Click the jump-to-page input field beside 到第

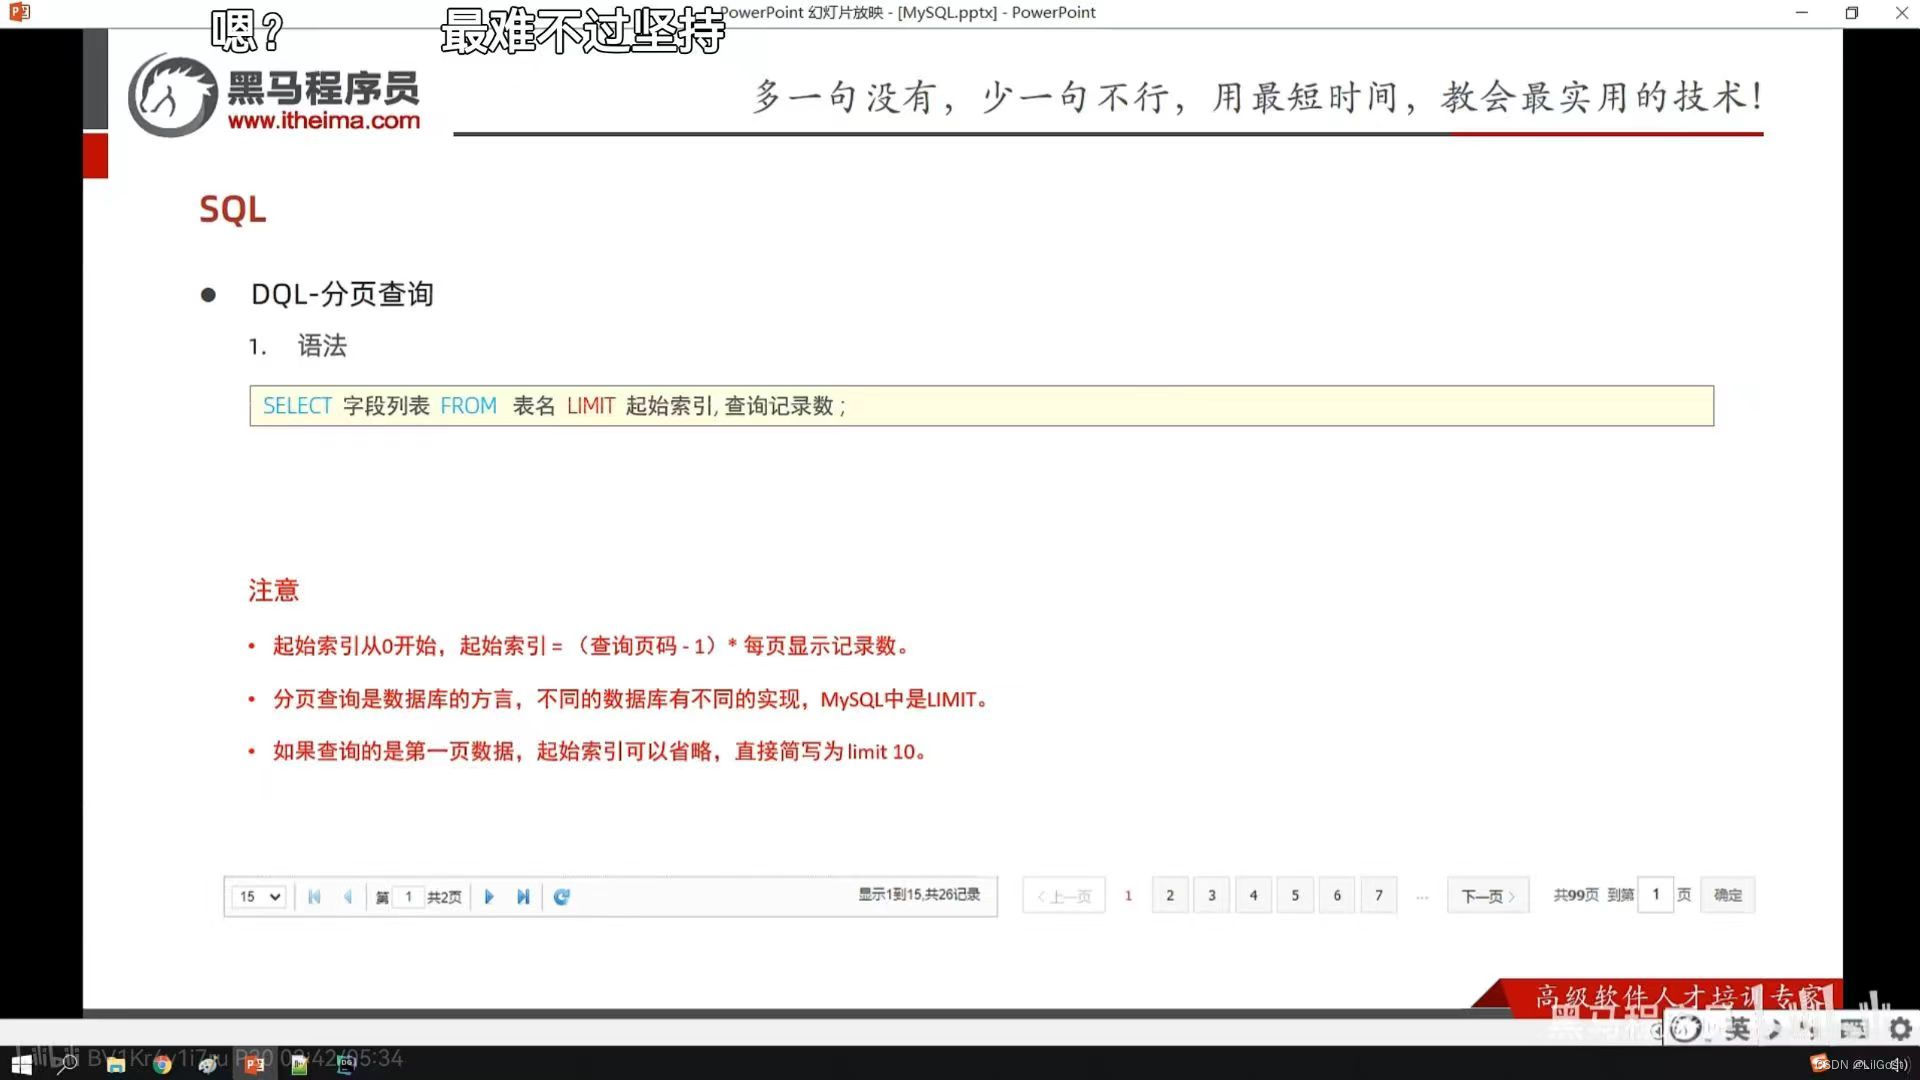pos(1655,894)
